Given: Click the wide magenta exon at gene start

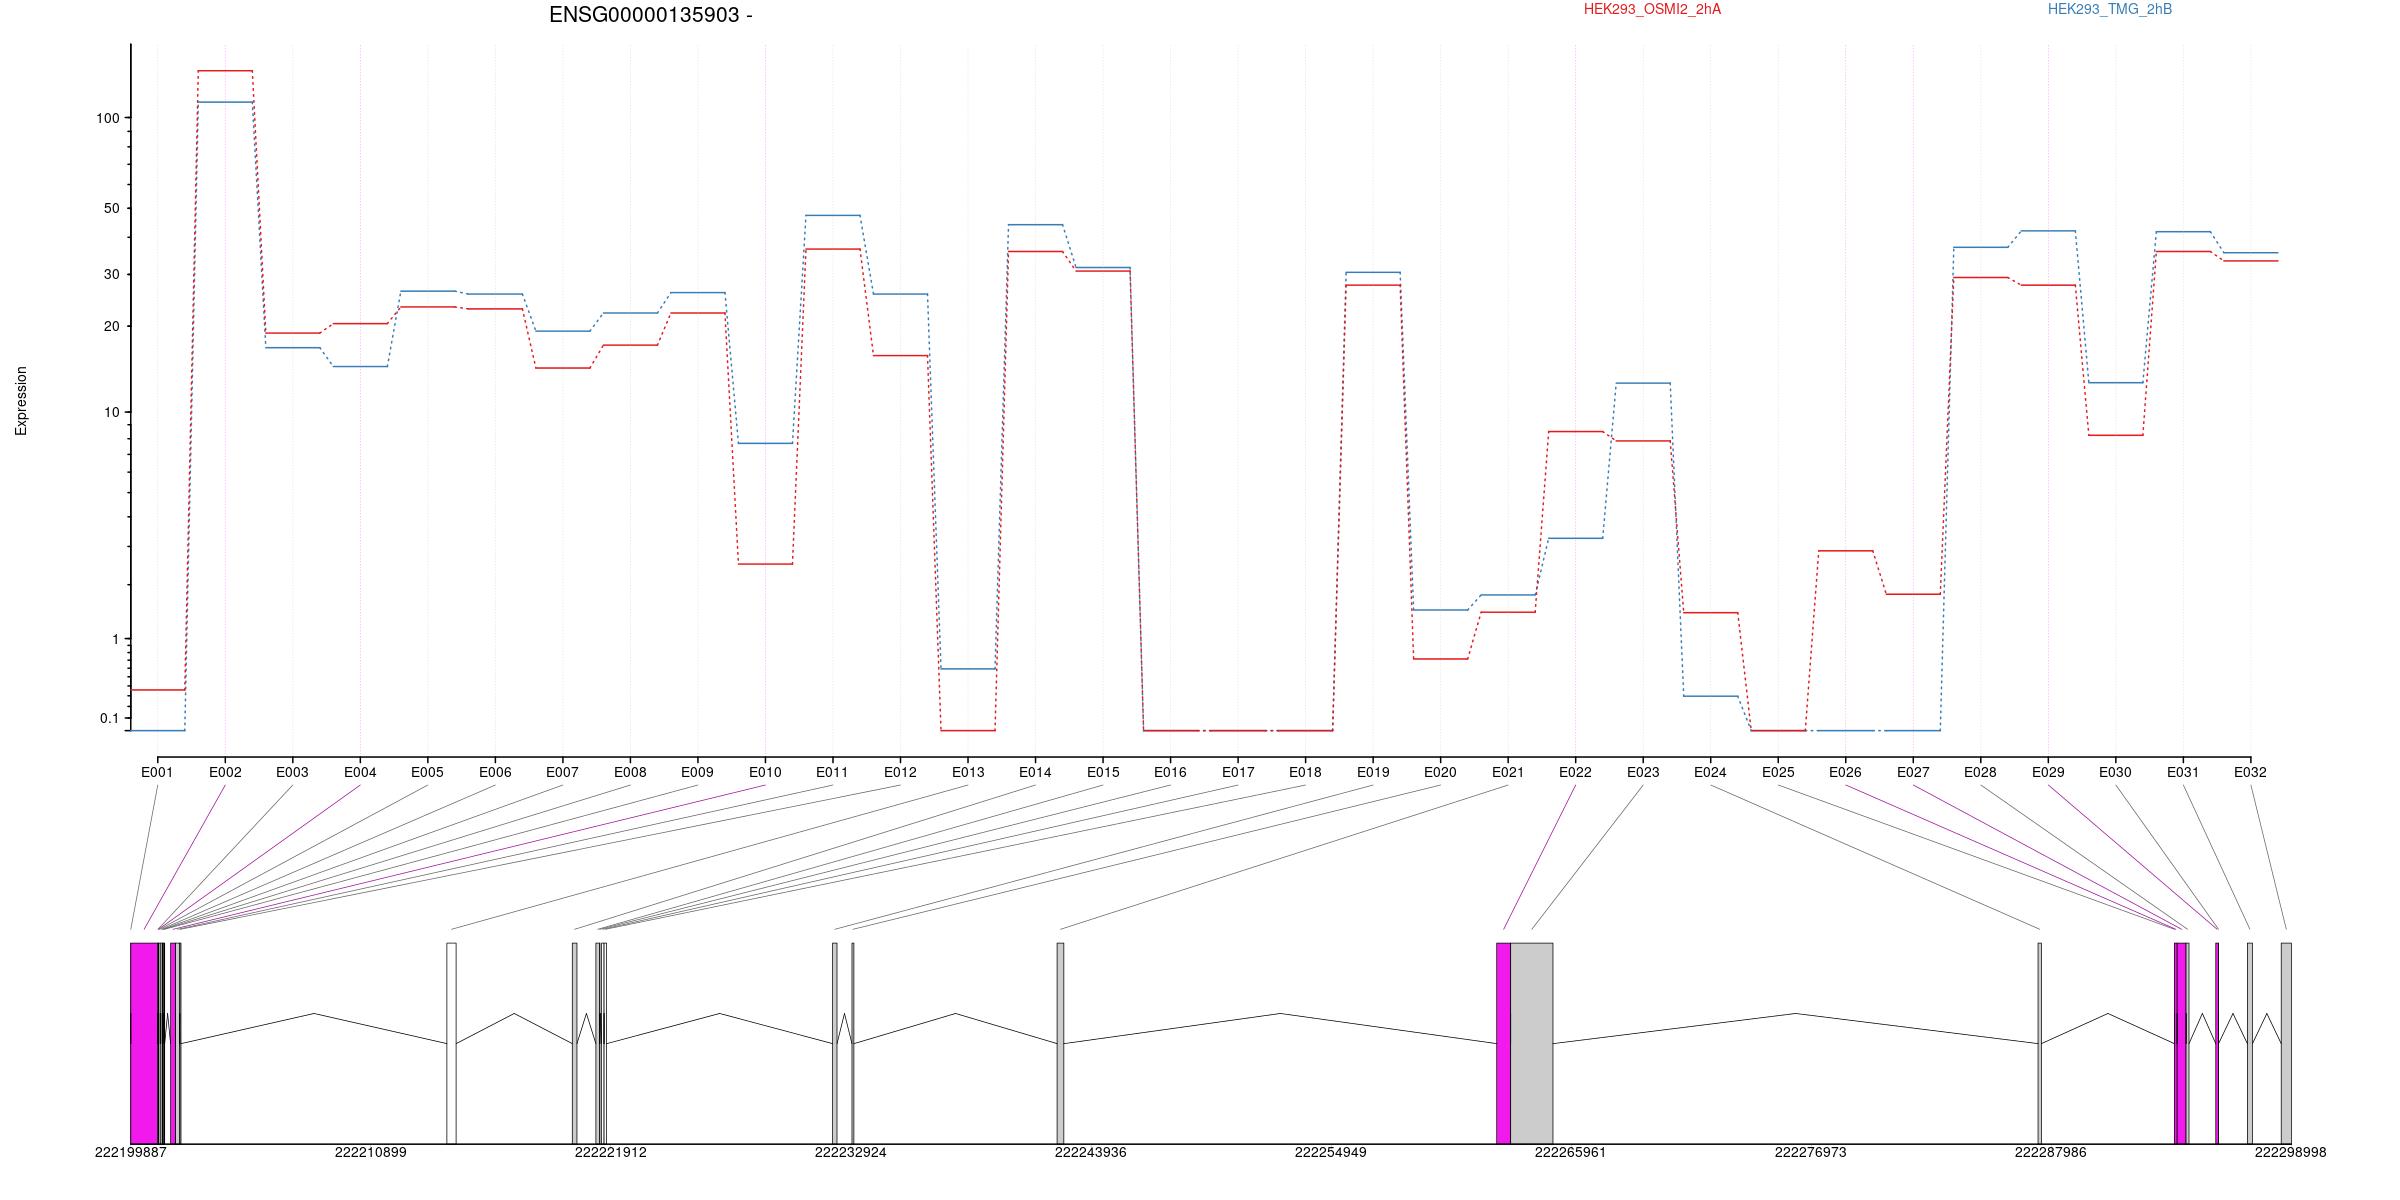Looking at the screenshot, I should point(144,1043).
